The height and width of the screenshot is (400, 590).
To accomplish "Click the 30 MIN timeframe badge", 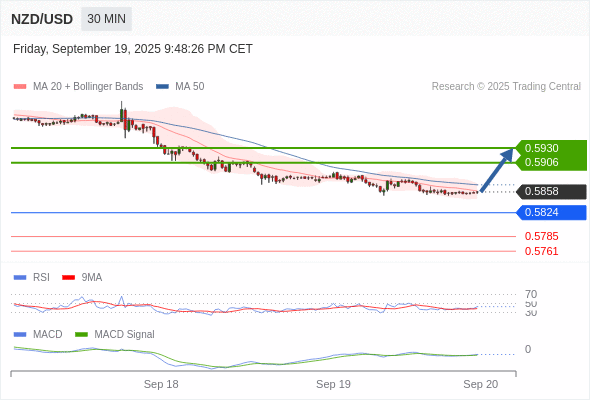I will pos(106,19).
